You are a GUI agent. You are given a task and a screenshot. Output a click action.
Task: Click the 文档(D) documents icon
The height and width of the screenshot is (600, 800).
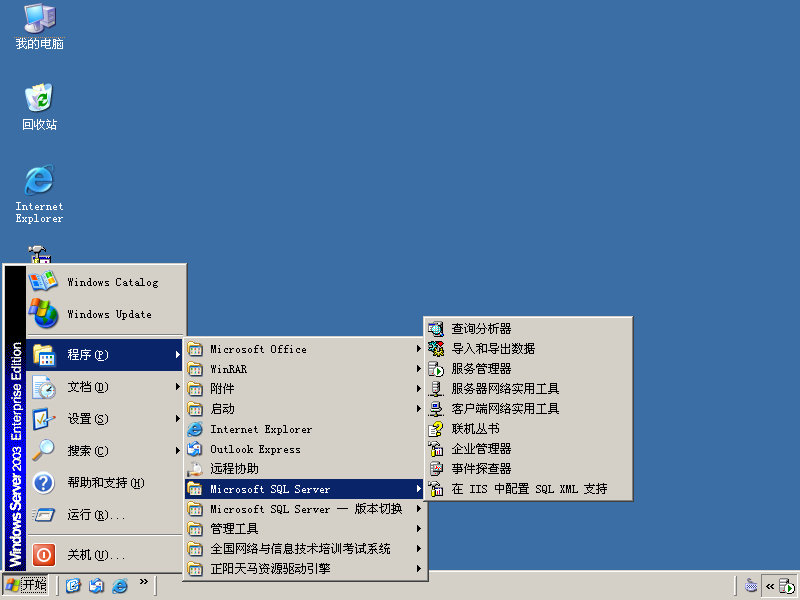[44, 387]
